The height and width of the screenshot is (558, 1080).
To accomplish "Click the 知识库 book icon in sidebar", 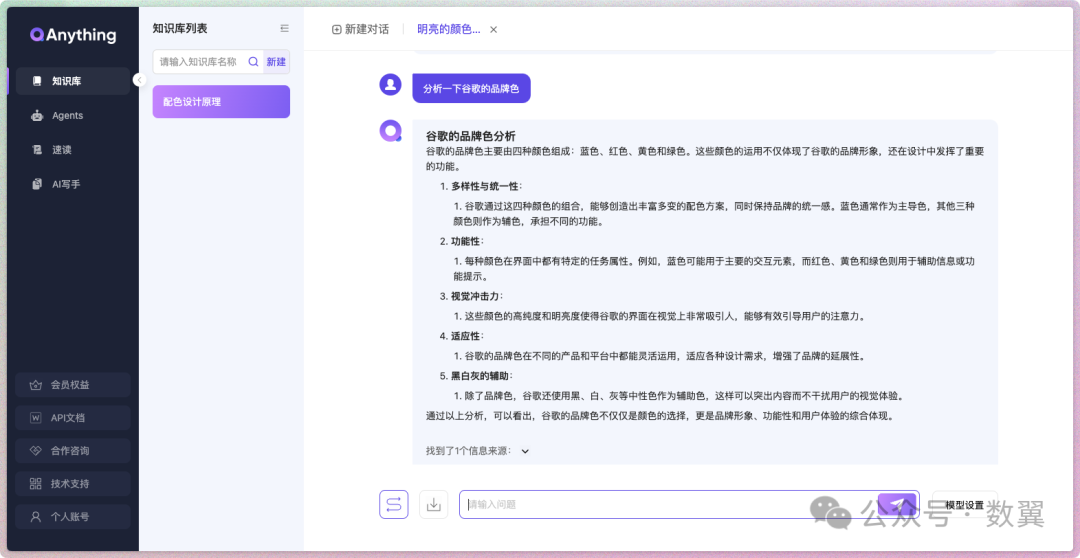I will [37, 81].
